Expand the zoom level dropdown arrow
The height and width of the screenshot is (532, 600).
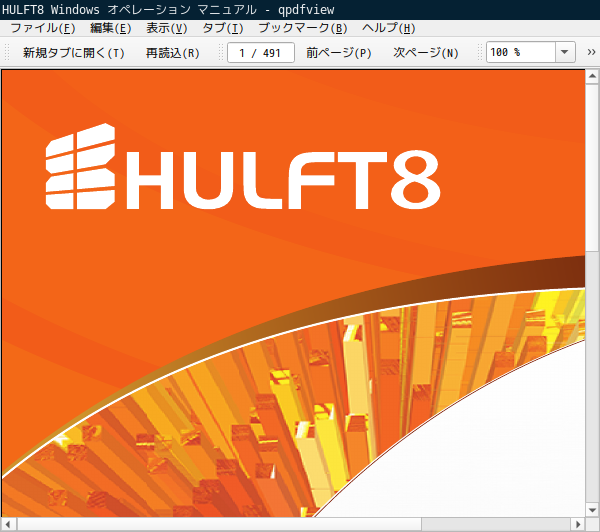pos(565,52)
